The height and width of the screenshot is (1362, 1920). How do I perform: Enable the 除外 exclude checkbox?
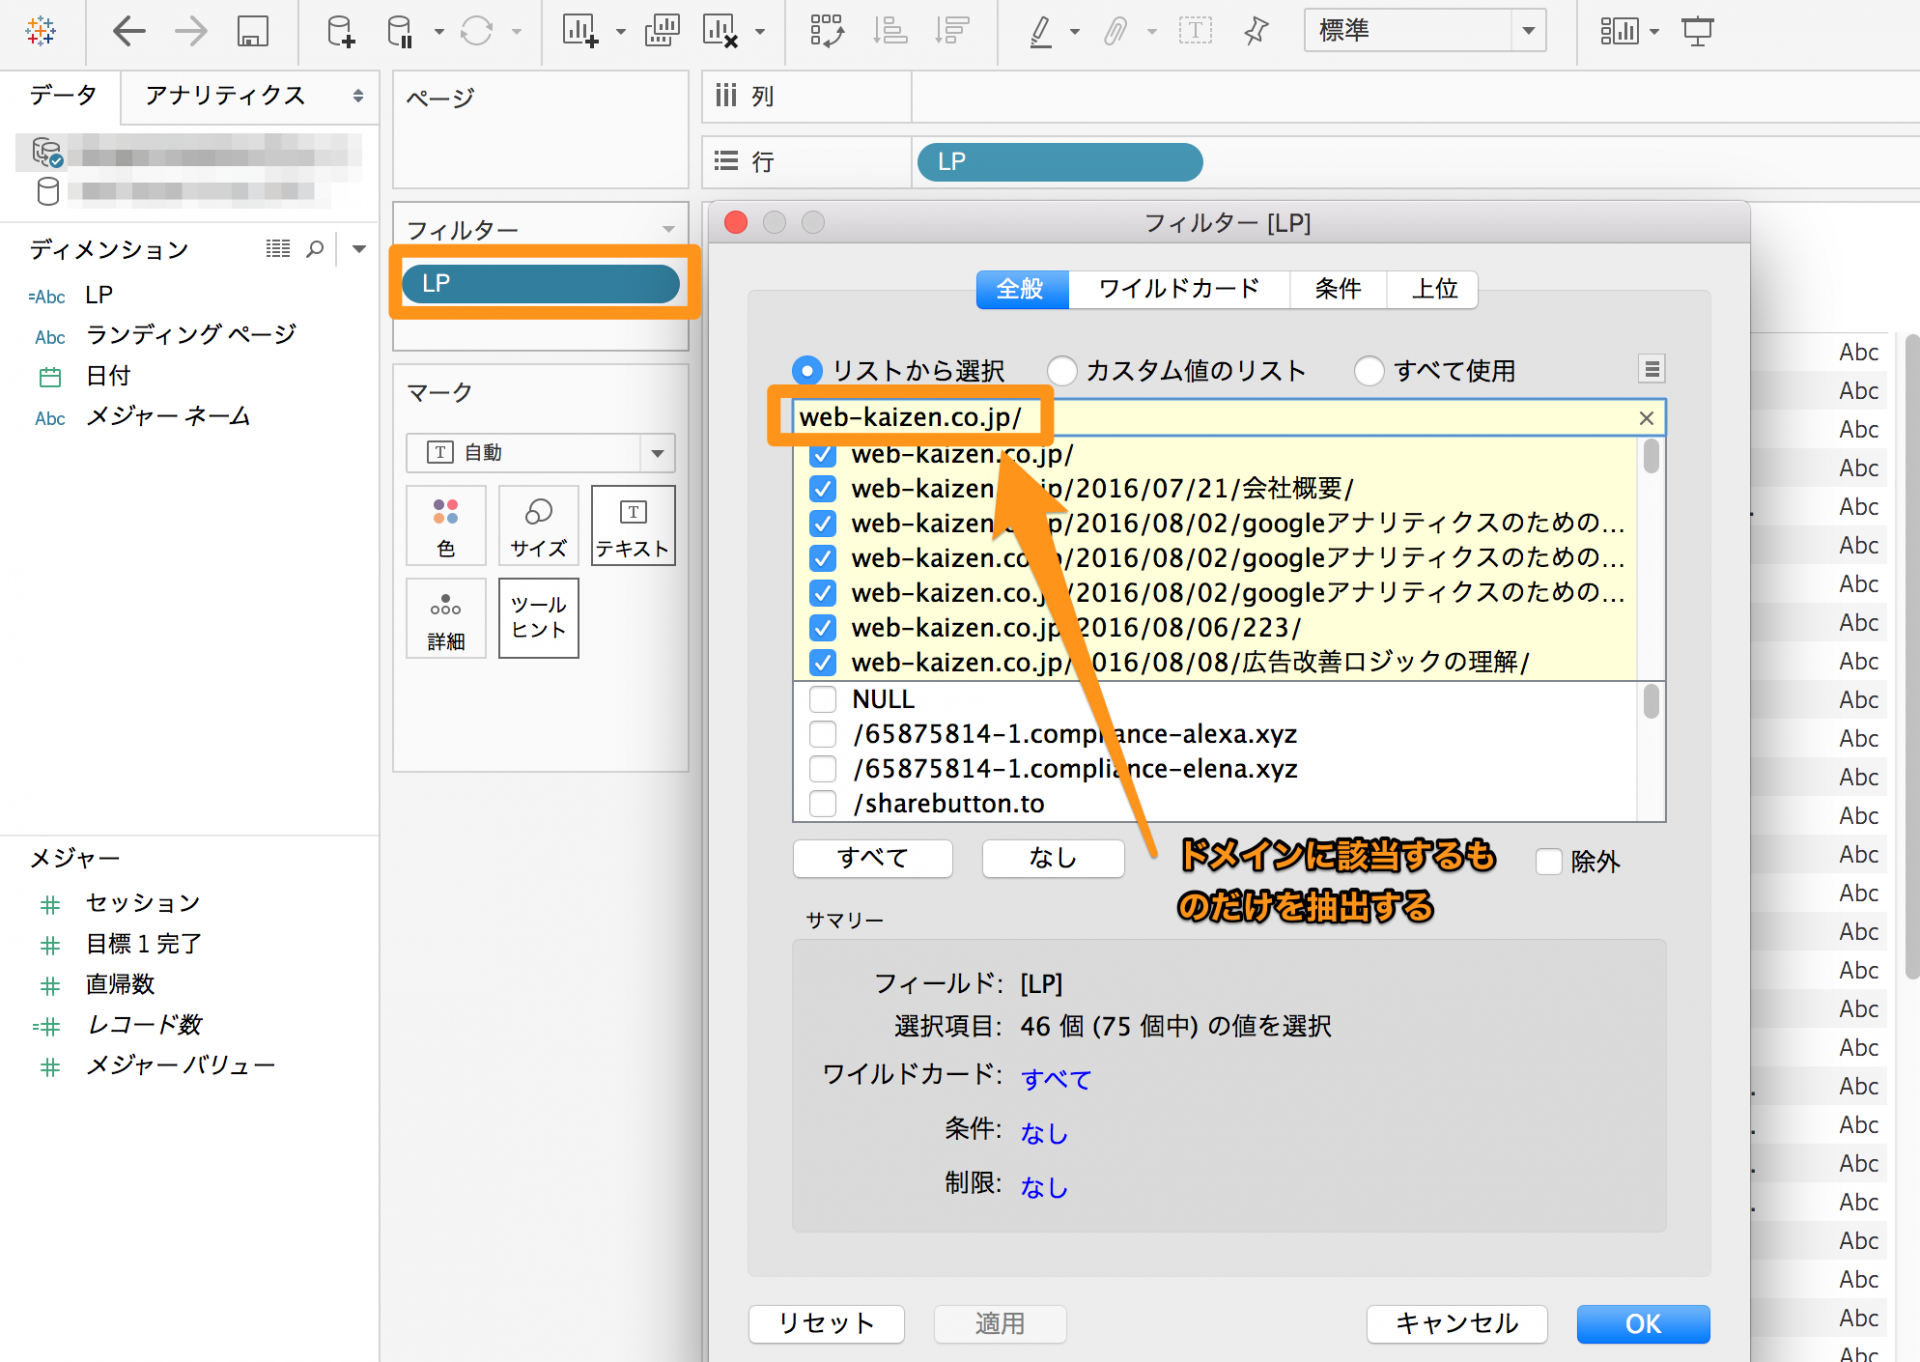(1549, 861)
